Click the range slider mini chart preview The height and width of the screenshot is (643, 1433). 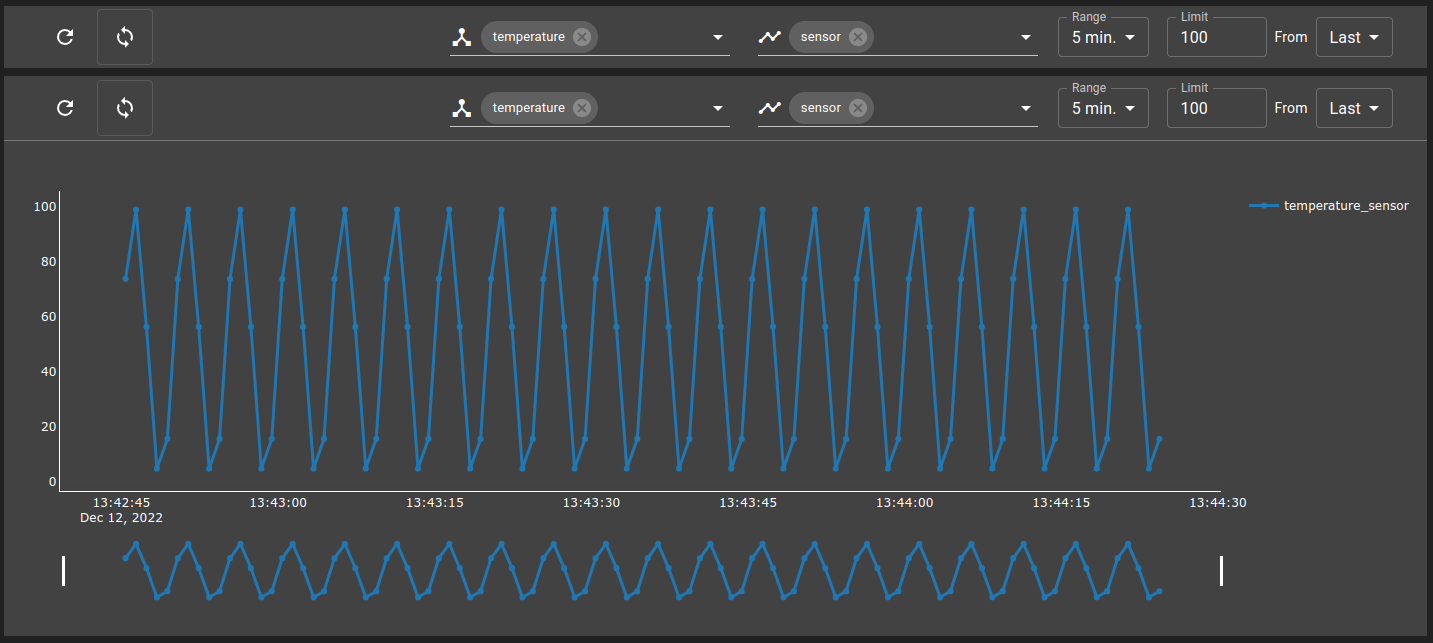(642, 571)
